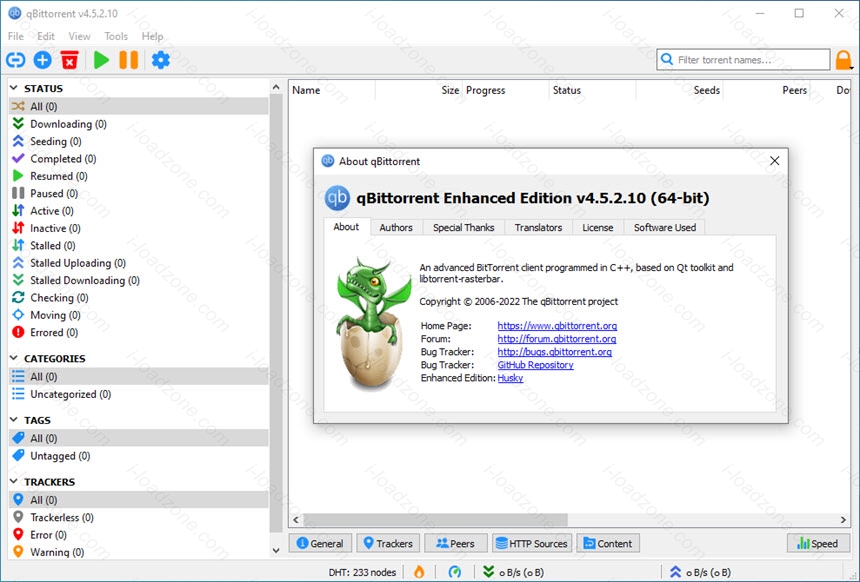Click the orange lock UI icon
The height and width of the screenshot is (582, 860).
(x=844, y=60)
